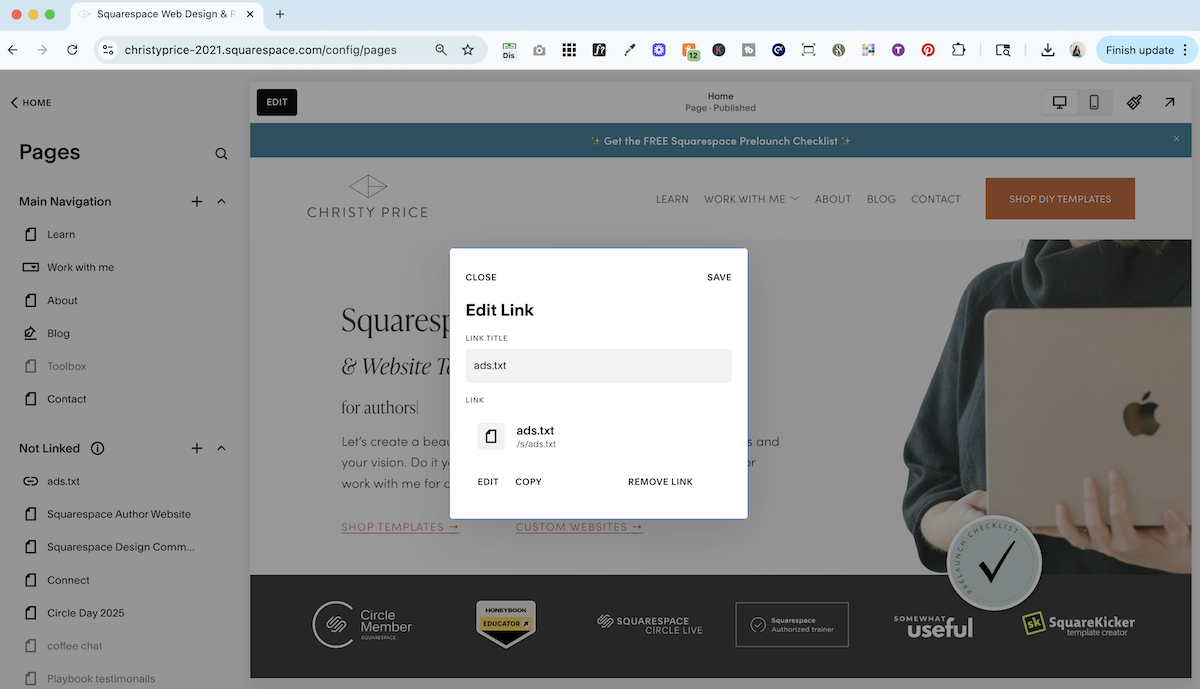Collapse the Main Navigation section
1200x689 pixels.
pyautogui.click(x=221, y=201)
